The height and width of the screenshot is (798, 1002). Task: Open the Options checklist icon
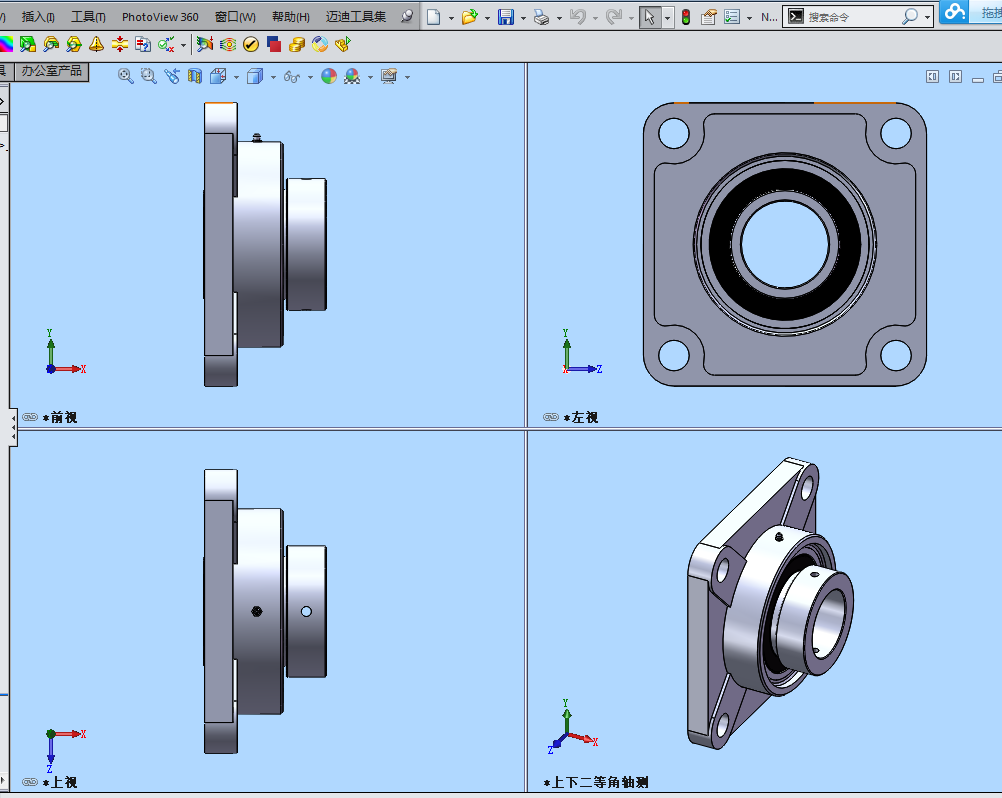point(732,17)
